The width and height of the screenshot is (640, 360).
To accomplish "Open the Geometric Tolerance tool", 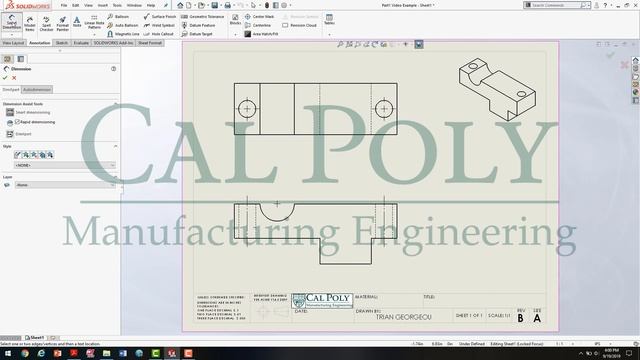I will click(202, 17).
